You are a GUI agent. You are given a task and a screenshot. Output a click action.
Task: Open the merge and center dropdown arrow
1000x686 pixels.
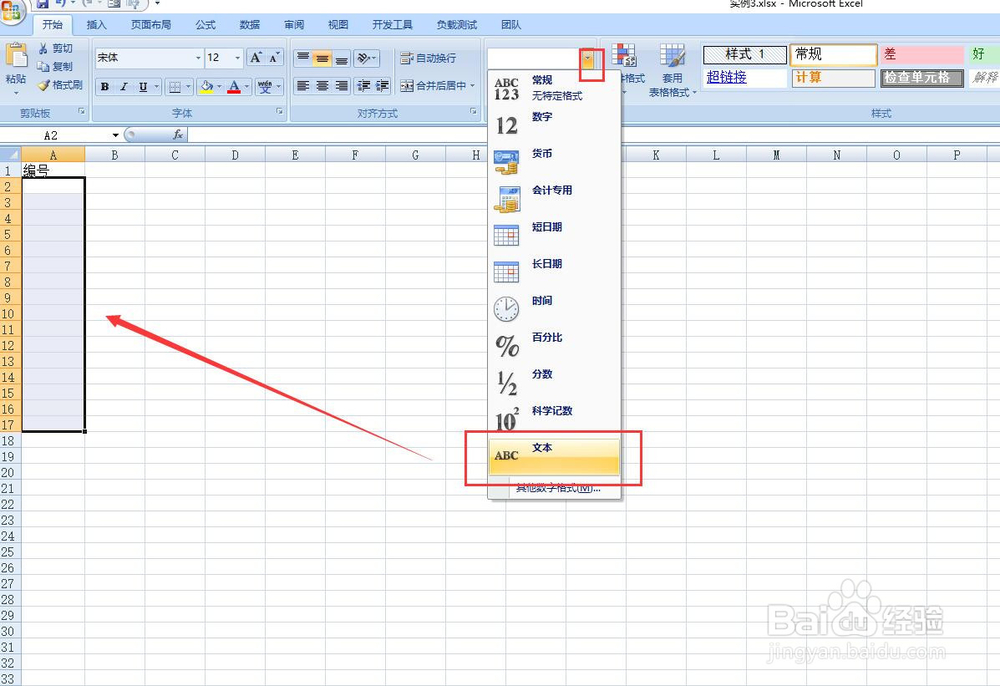tap(473, 85)
